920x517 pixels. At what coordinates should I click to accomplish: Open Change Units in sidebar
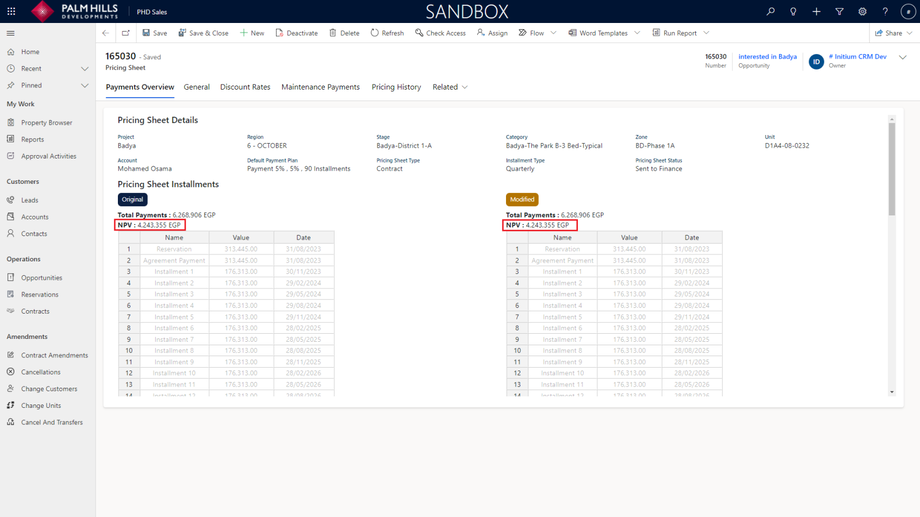click(x=40, y=406)
